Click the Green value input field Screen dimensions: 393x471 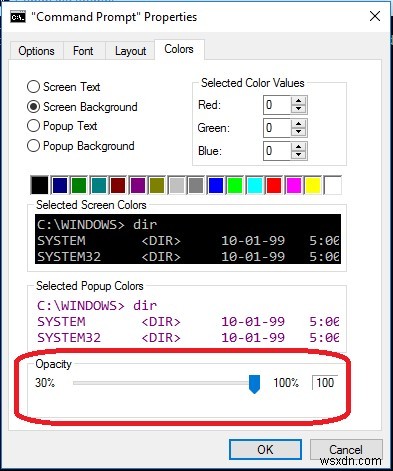(x=277, y=128)
